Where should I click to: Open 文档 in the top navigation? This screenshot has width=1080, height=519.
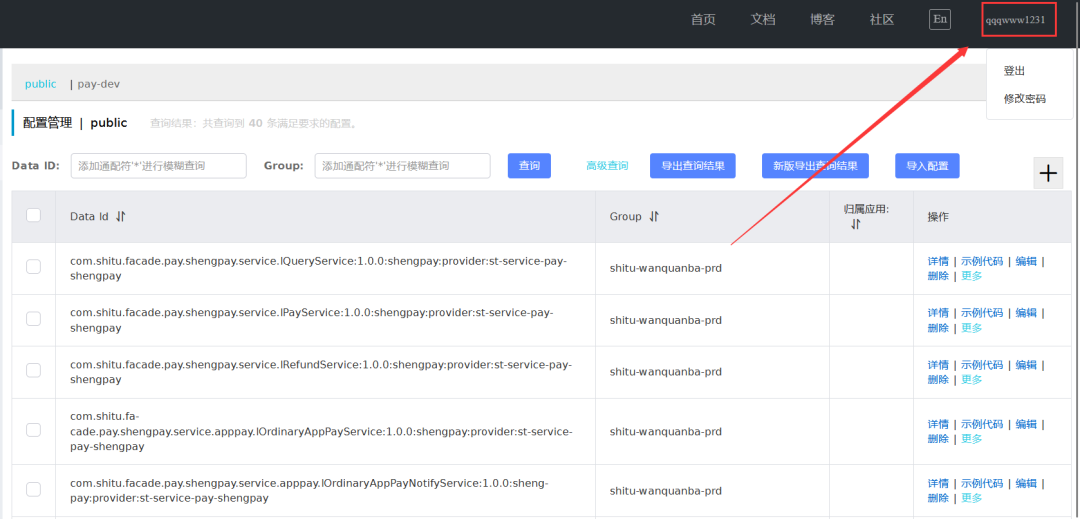(x=762, y=19)
